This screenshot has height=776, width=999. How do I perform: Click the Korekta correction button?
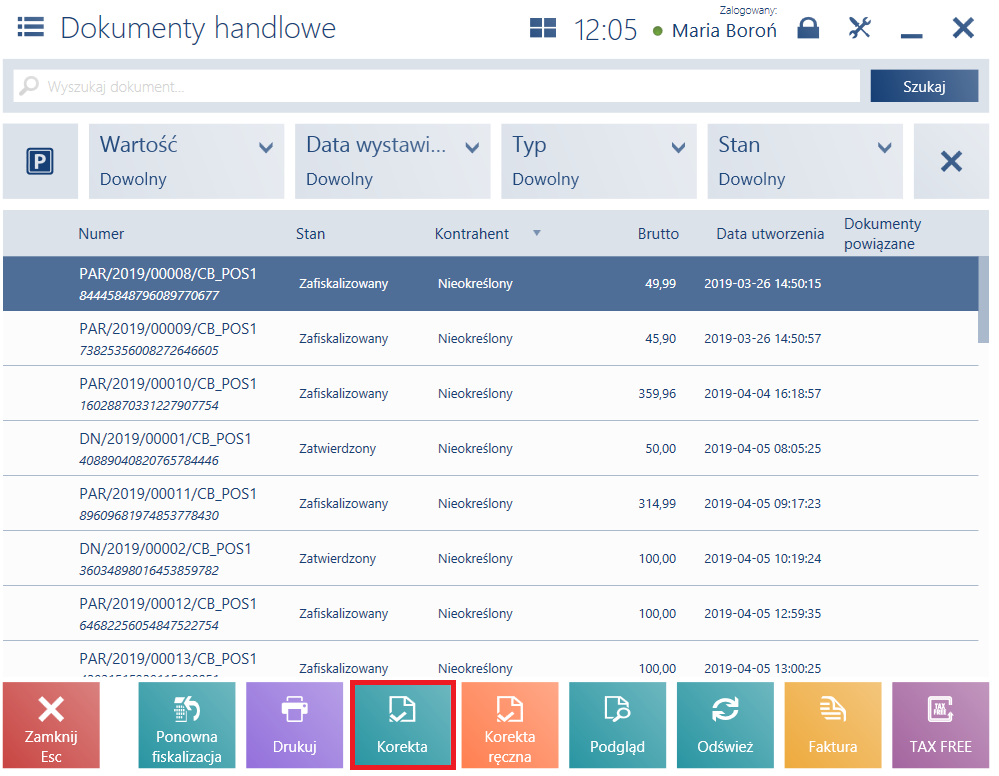[402, 725]
